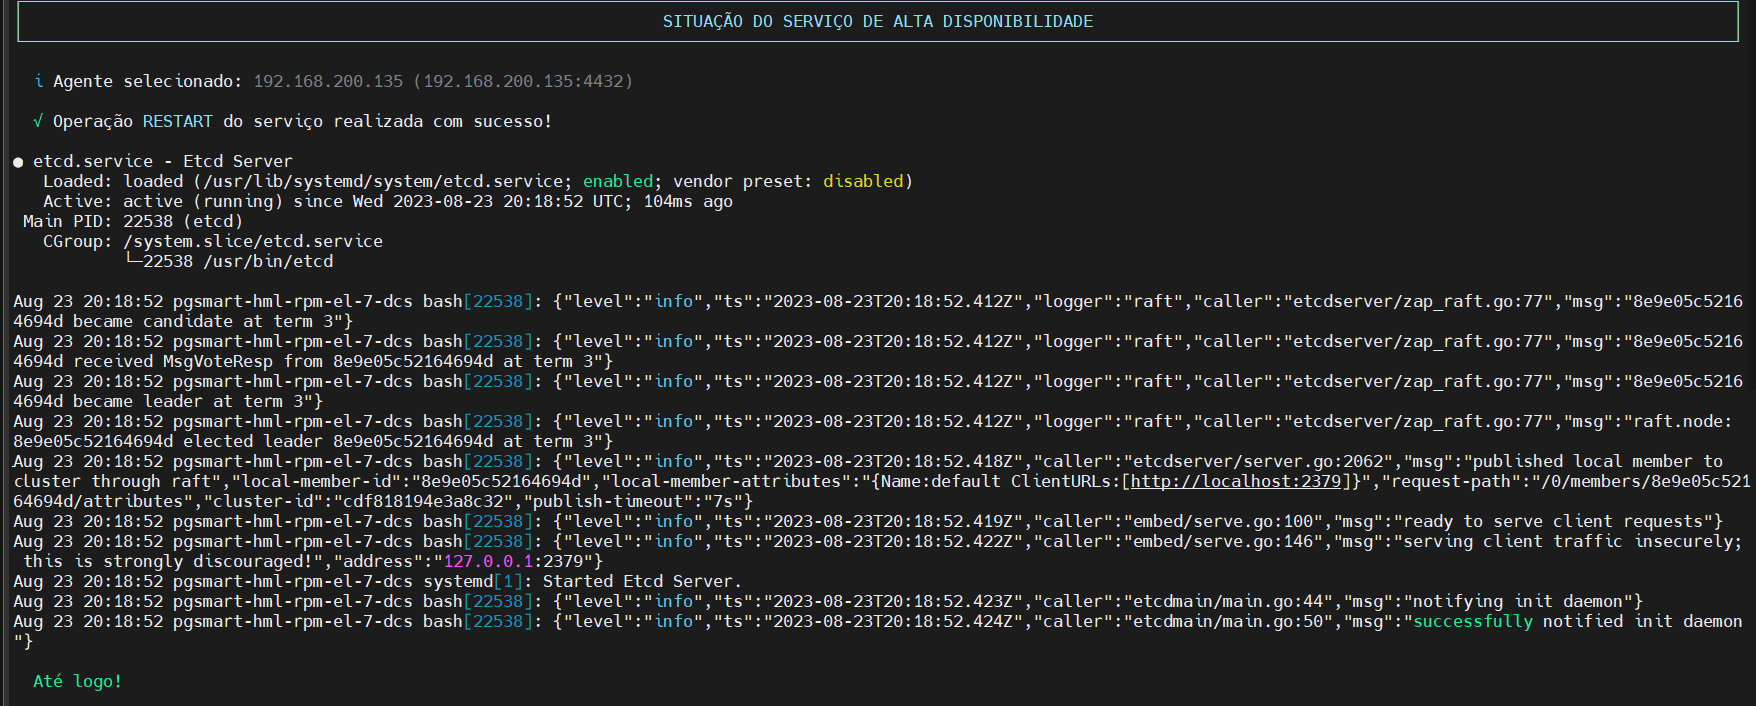This screenshot has height=706, width=1756.
Task: Click 'became candidate at term 3' message text
Action: pyautogui.click(x=203, y=321)
